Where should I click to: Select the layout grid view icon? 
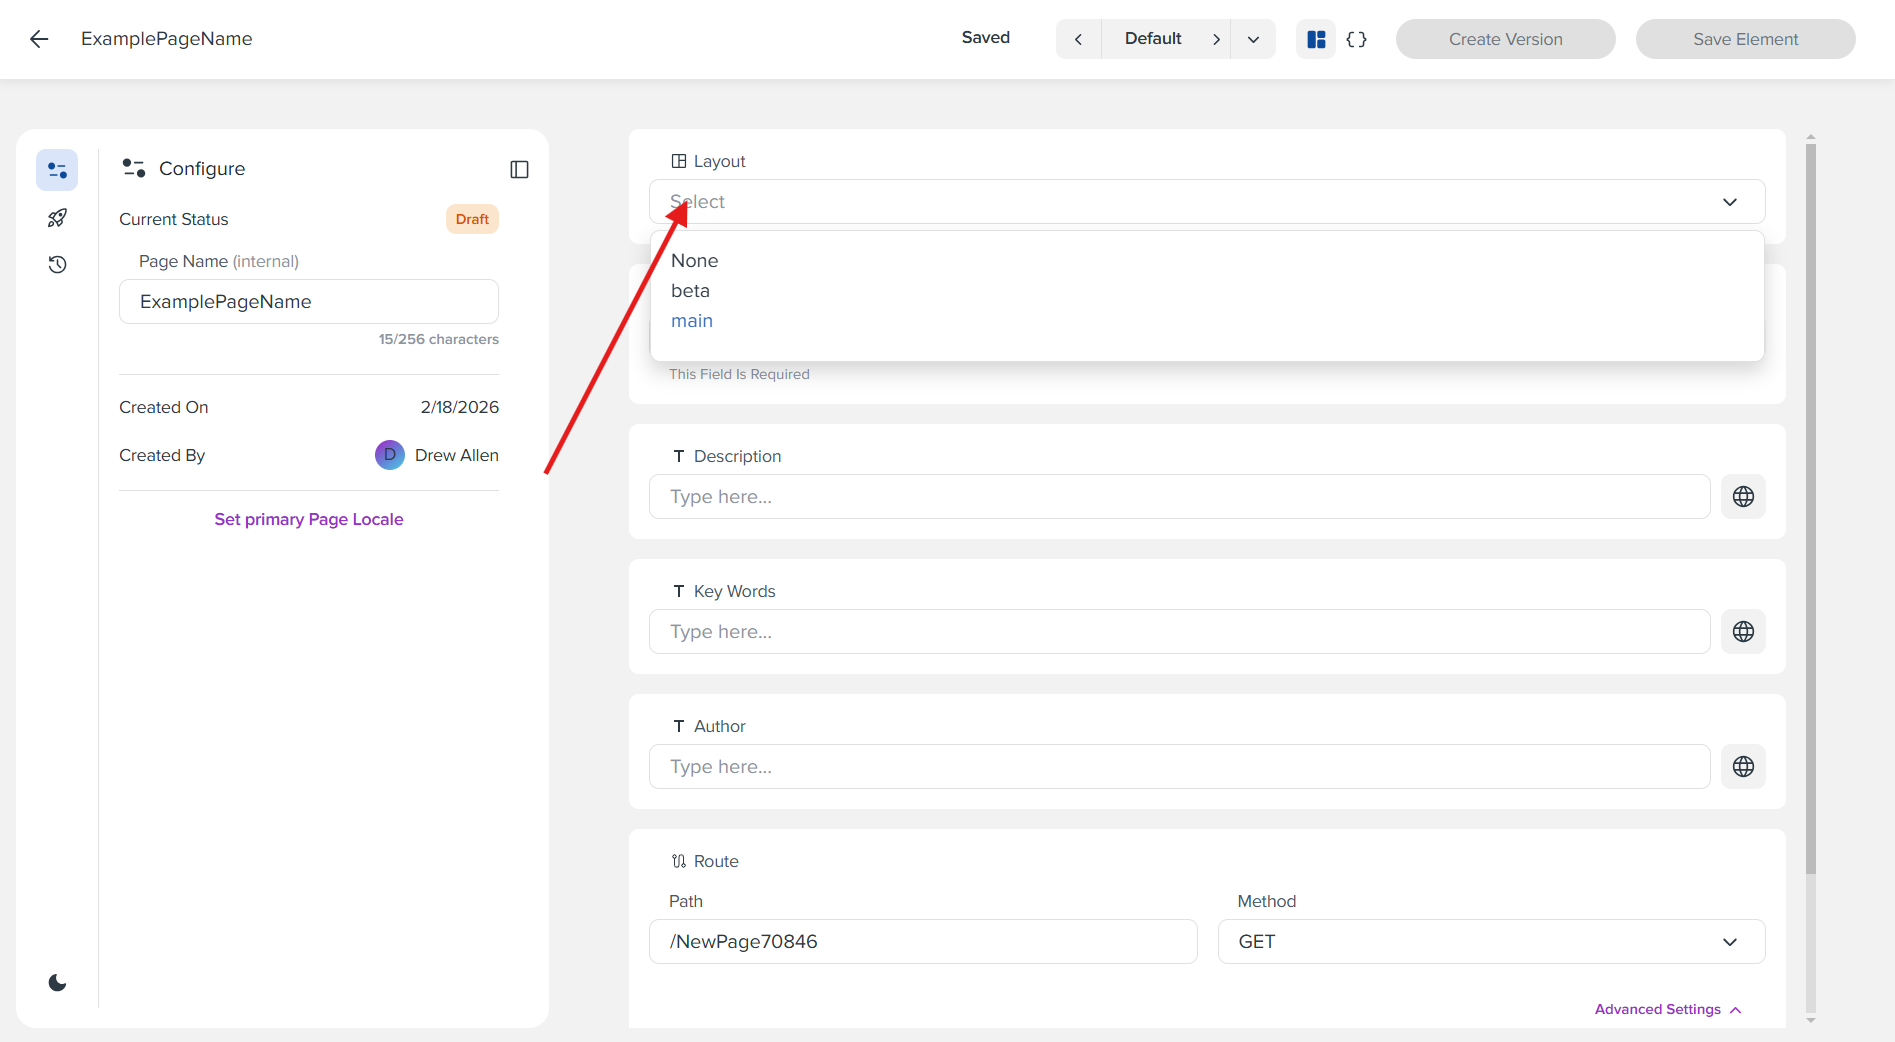pyautogui.click(x=1315, y=39)
